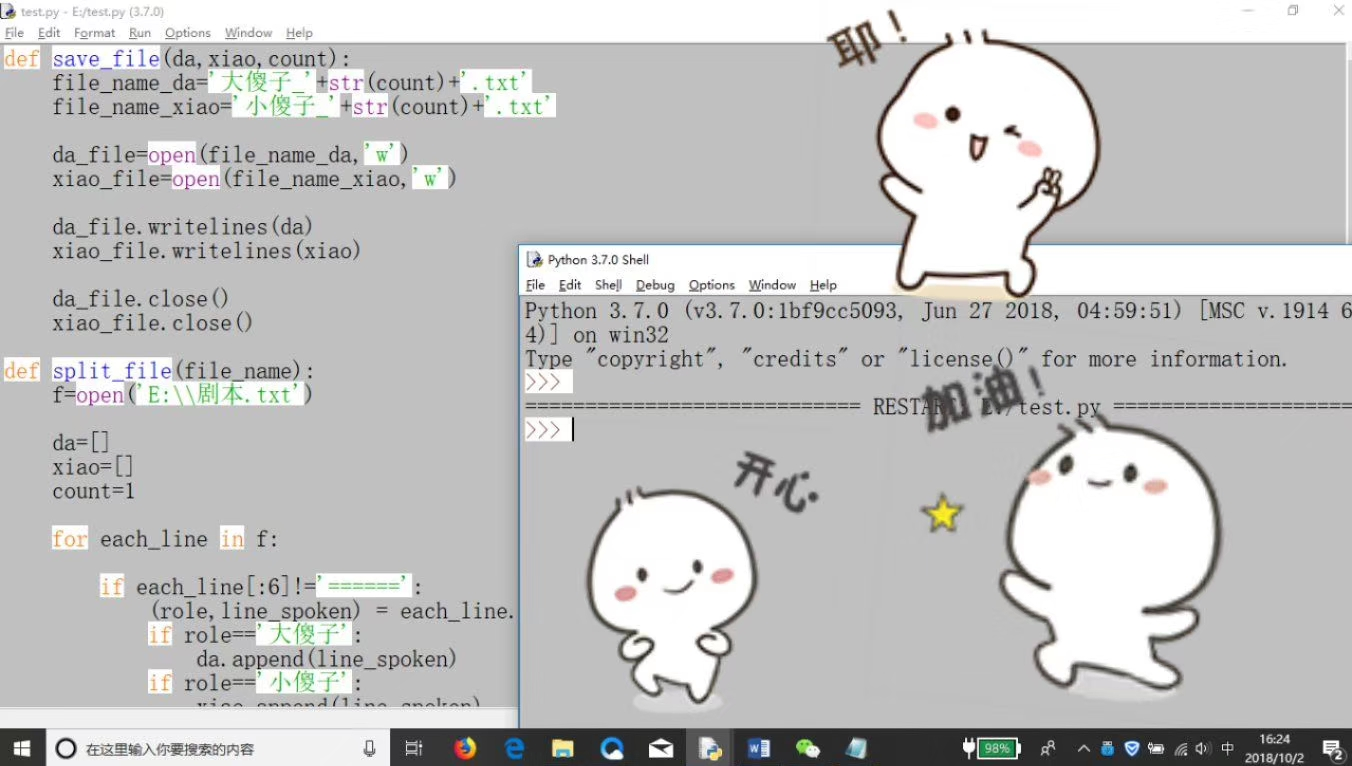Open the People icon in tray

tap(1048, 748)
